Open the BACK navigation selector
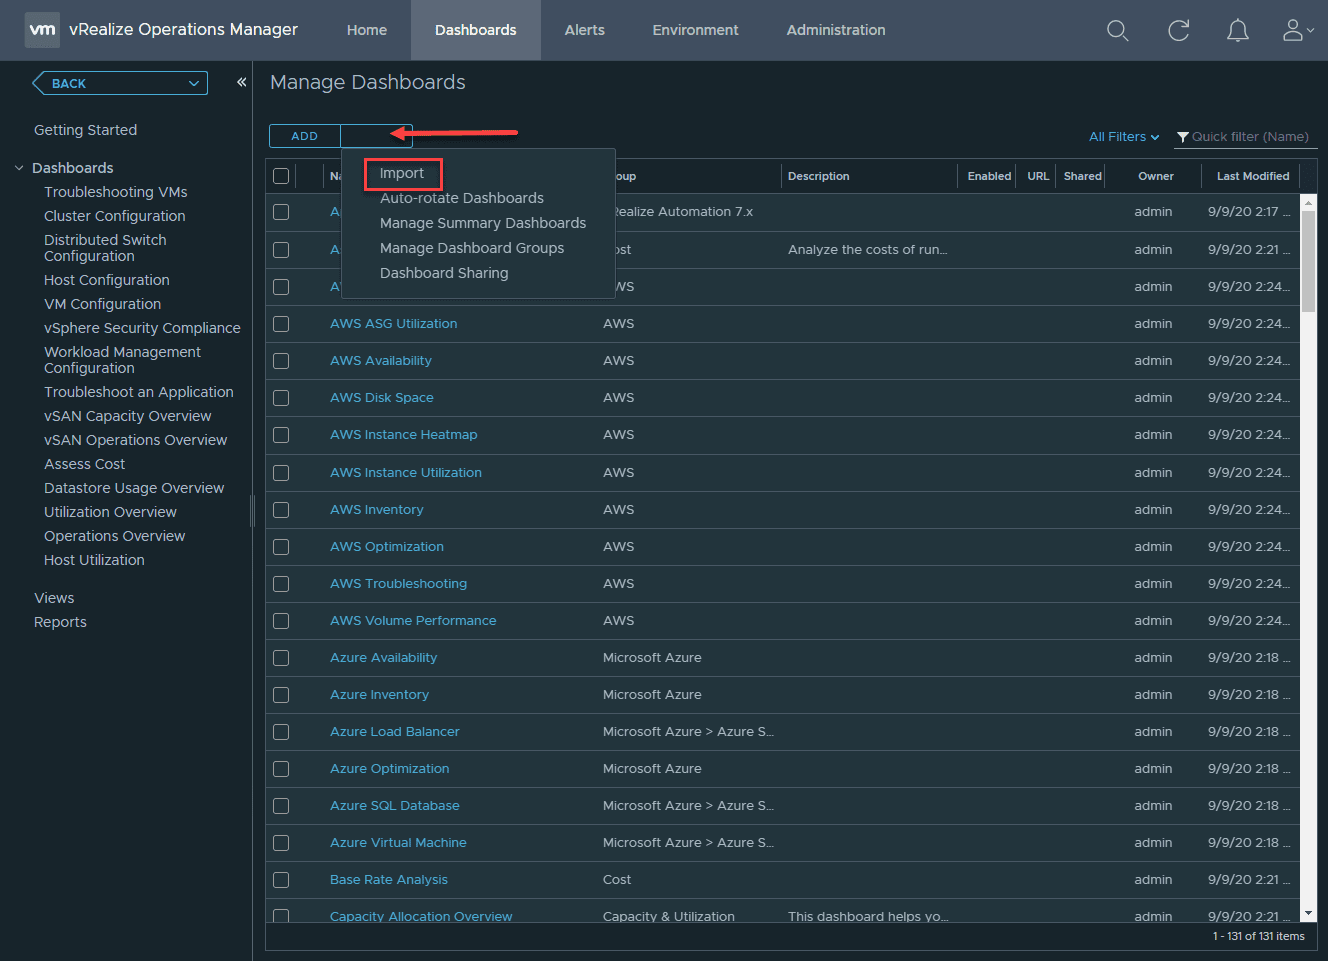1328x961 pixels. click(x=119, y=83)
